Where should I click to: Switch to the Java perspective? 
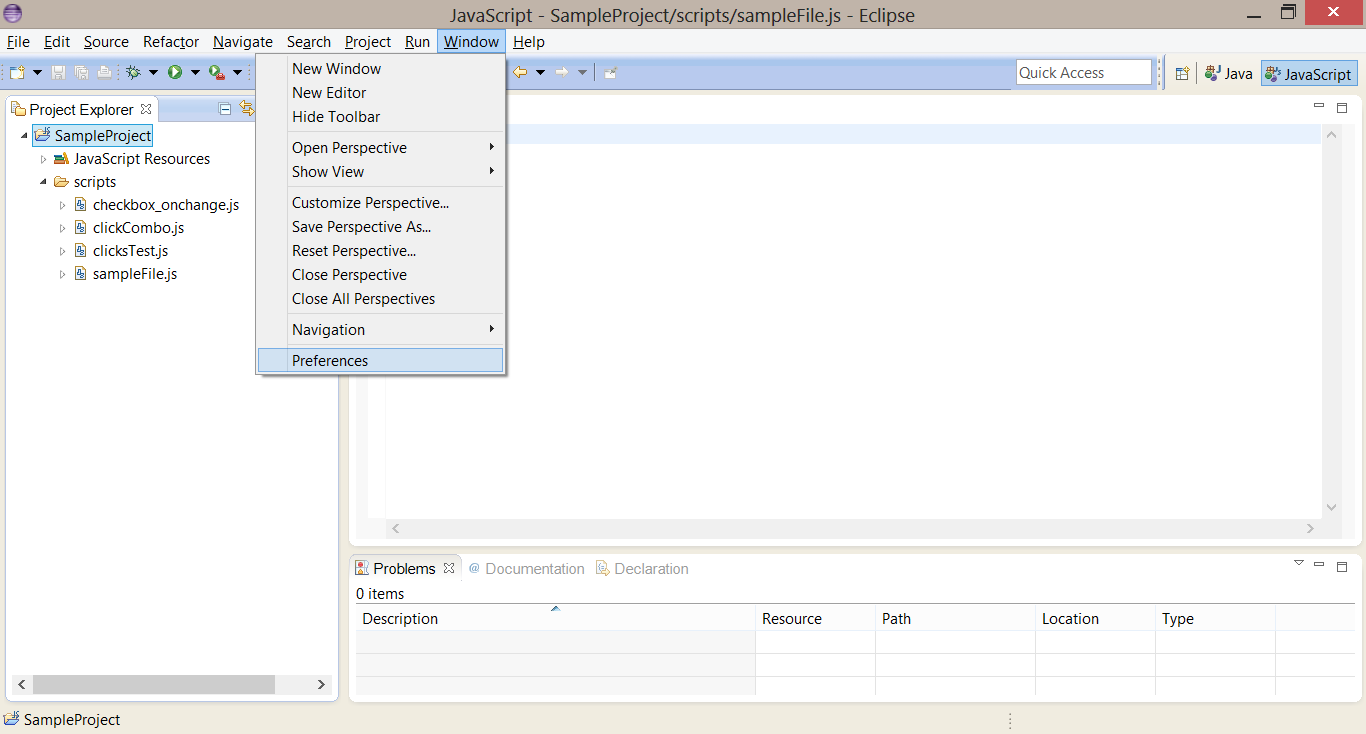[x=1228, y=72]
